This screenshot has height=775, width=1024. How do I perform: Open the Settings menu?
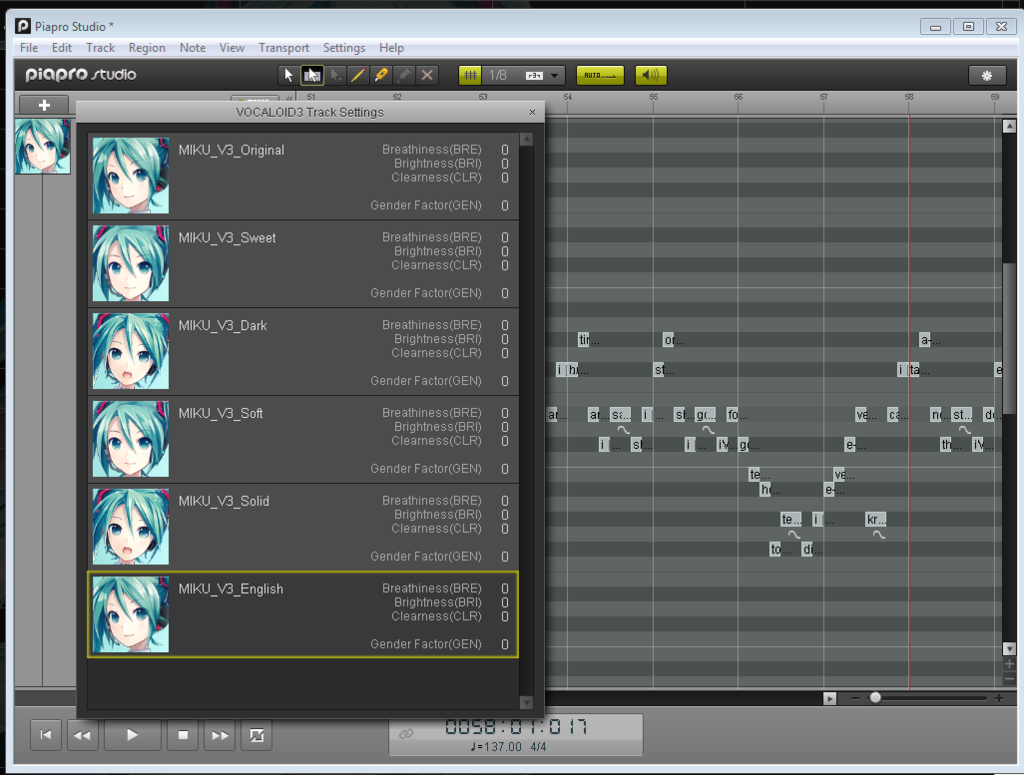click(x=344, y=48)
